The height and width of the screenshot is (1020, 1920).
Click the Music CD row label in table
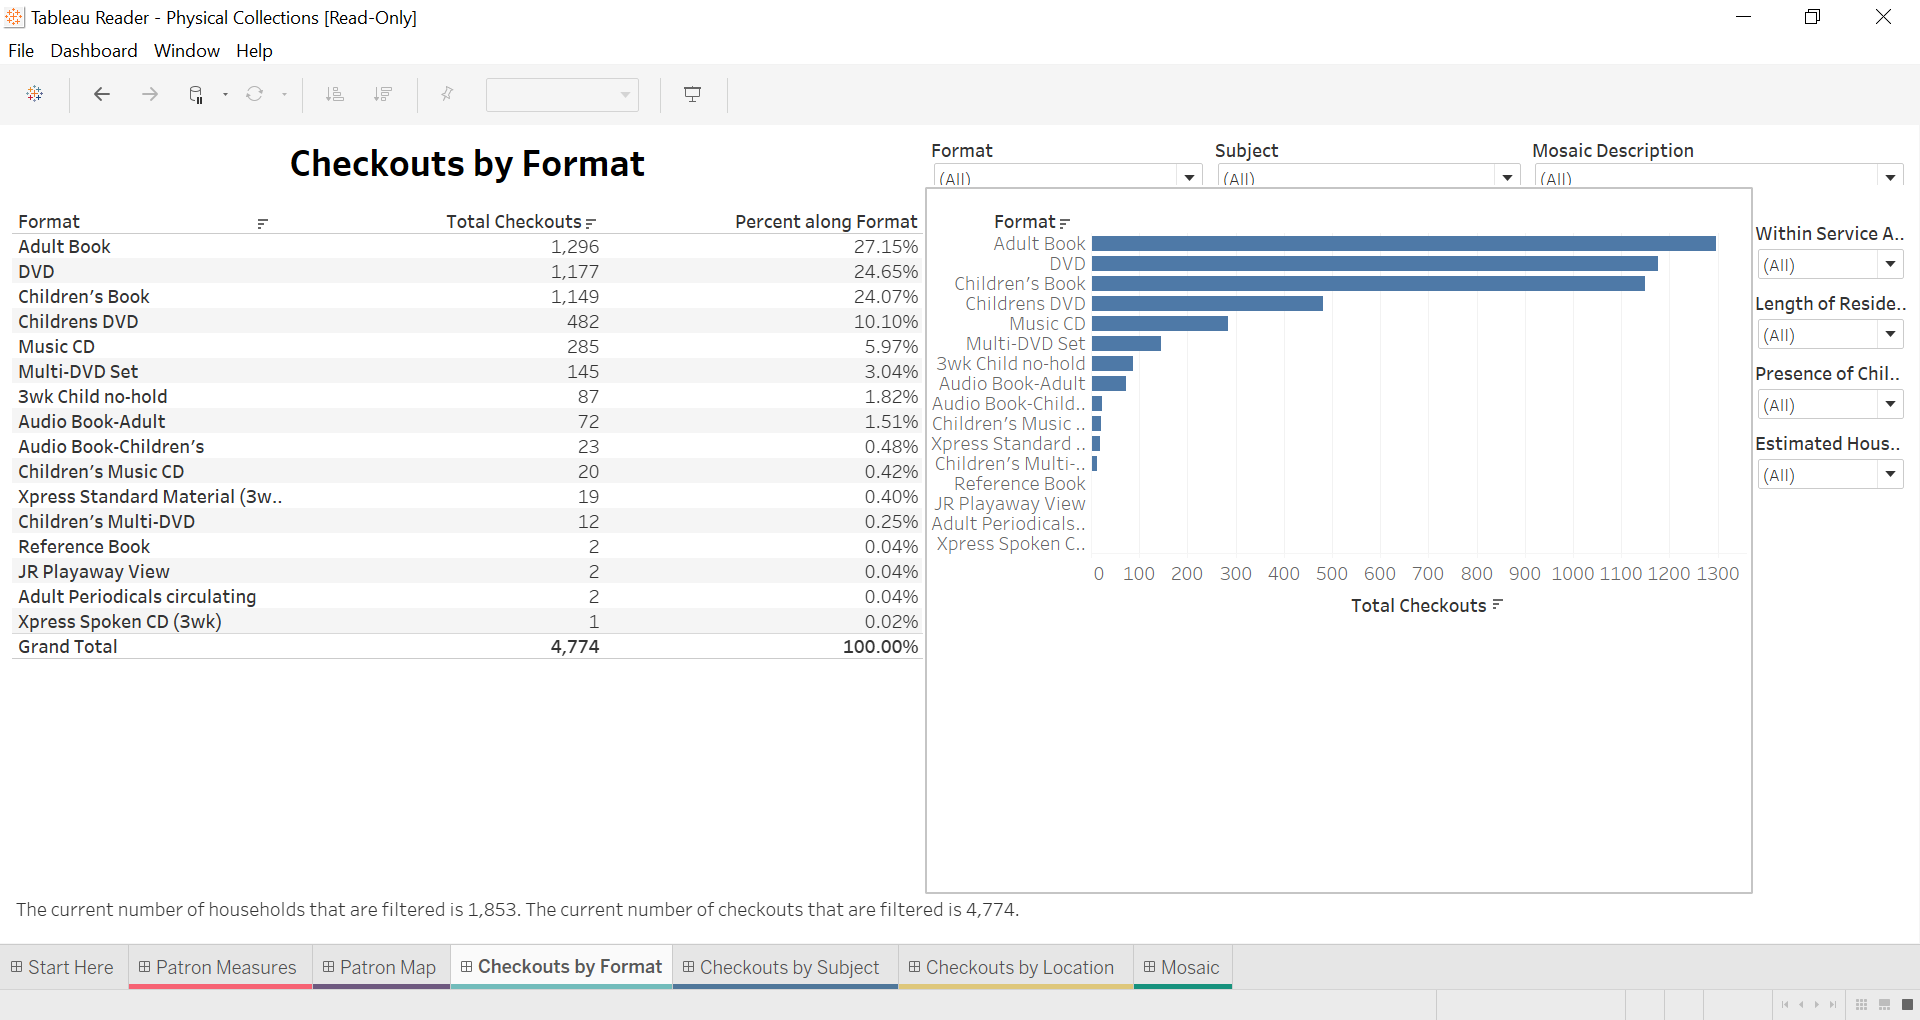coord(56,347)
